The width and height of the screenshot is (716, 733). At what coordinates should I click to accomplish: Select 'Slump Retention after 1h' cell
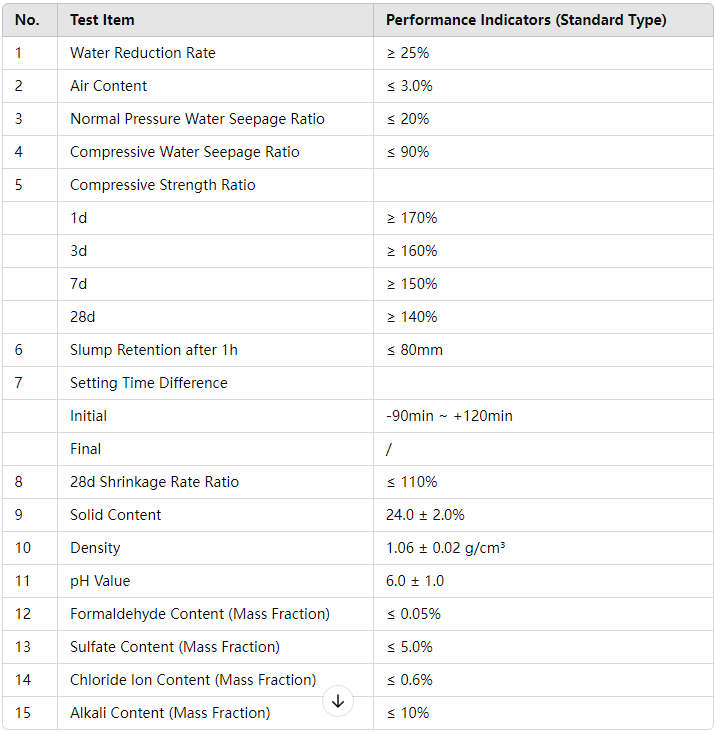(215, 350)
